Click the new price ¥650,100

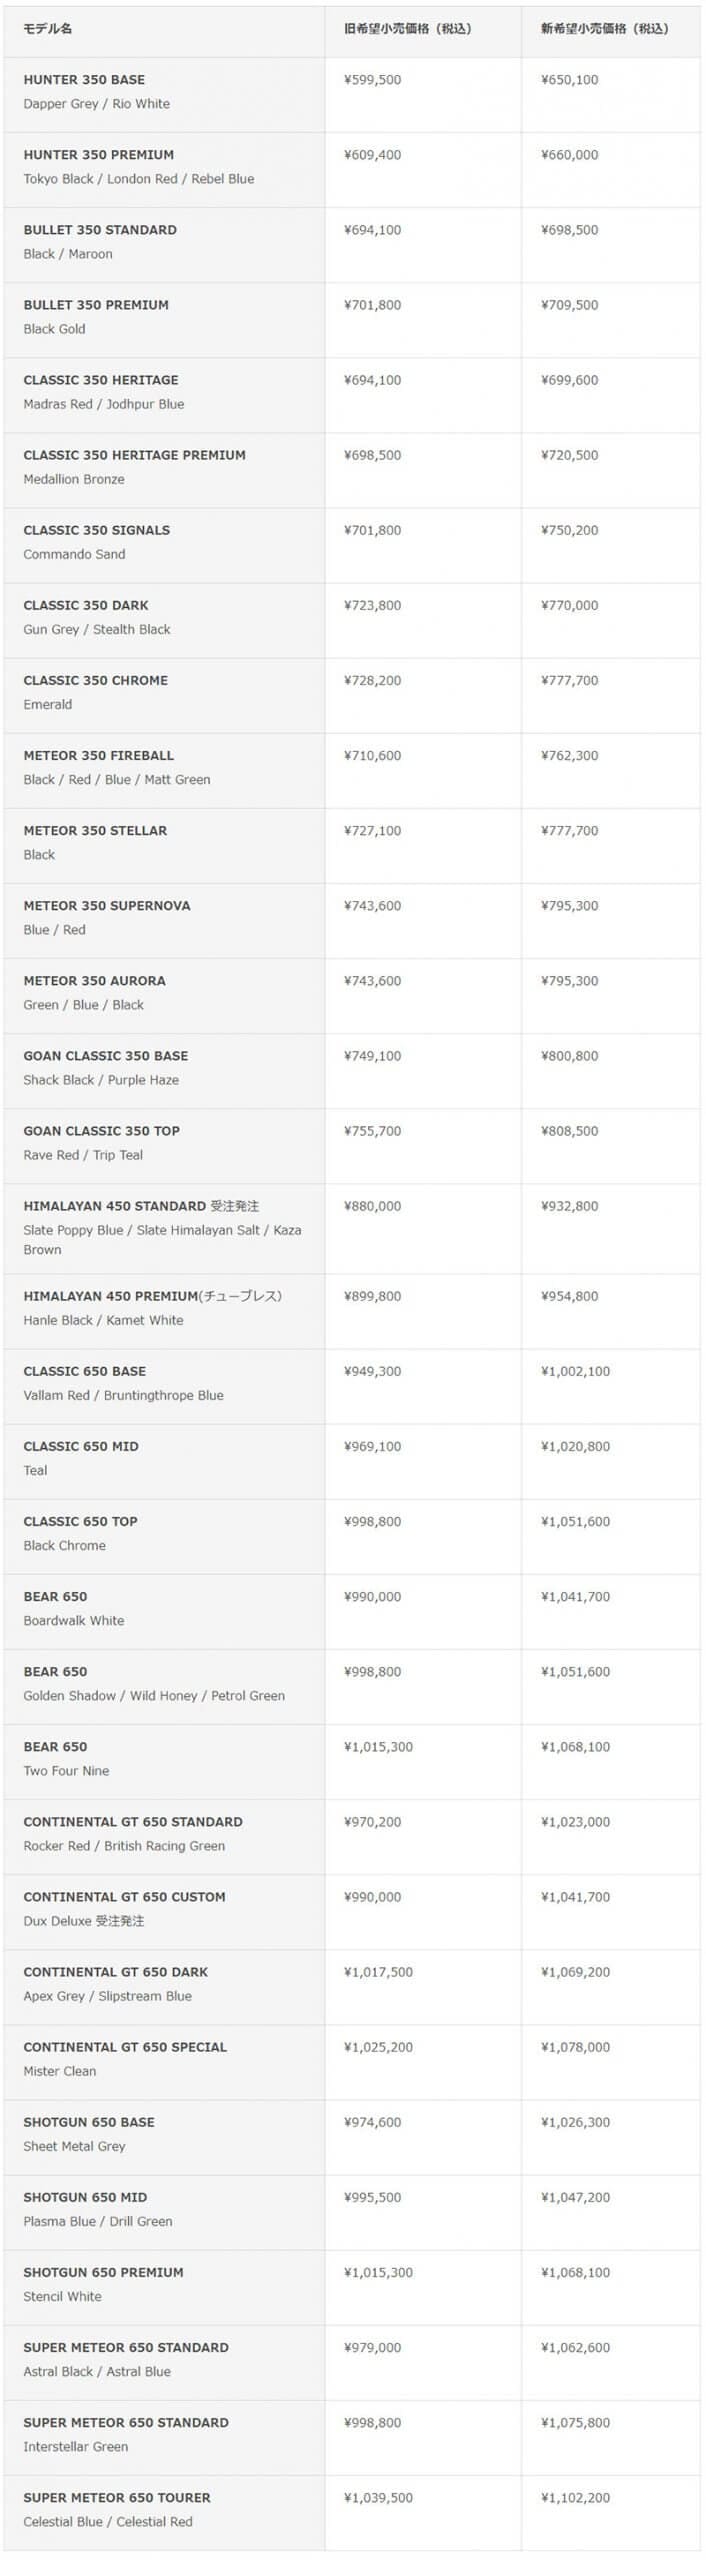click(x=570, y=80)
